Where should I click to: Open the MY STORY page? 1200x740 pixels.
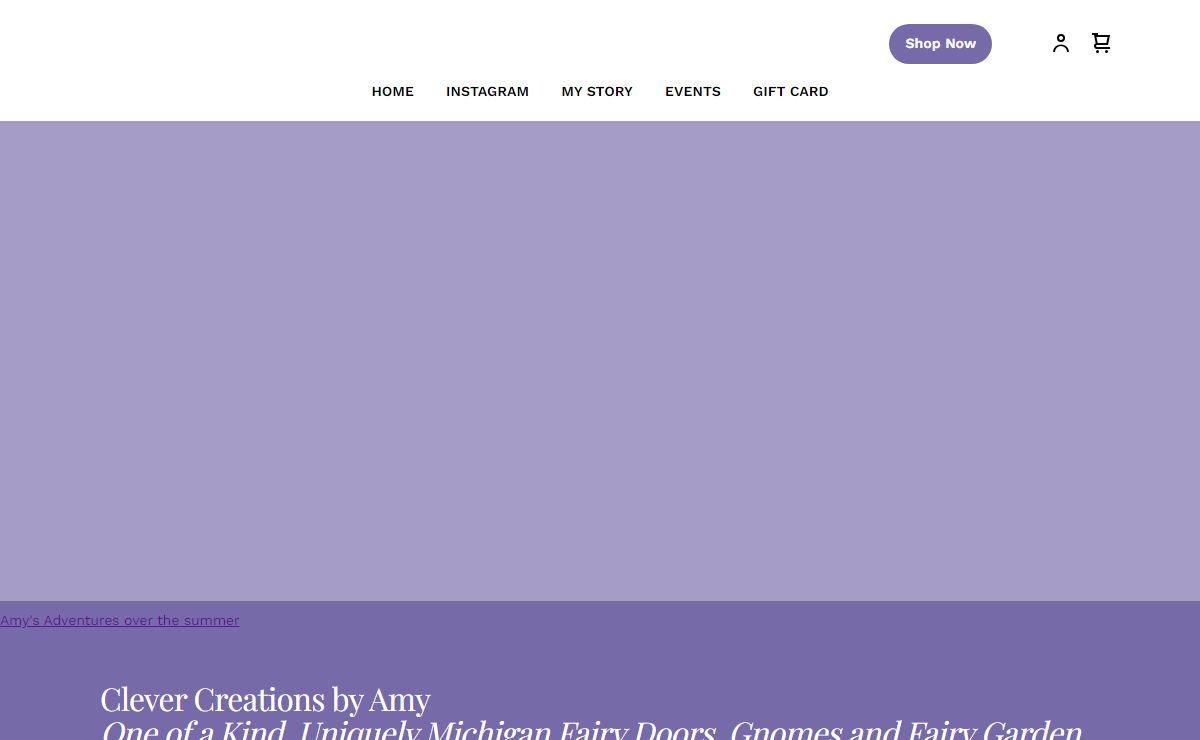click(x=597, y=91)
